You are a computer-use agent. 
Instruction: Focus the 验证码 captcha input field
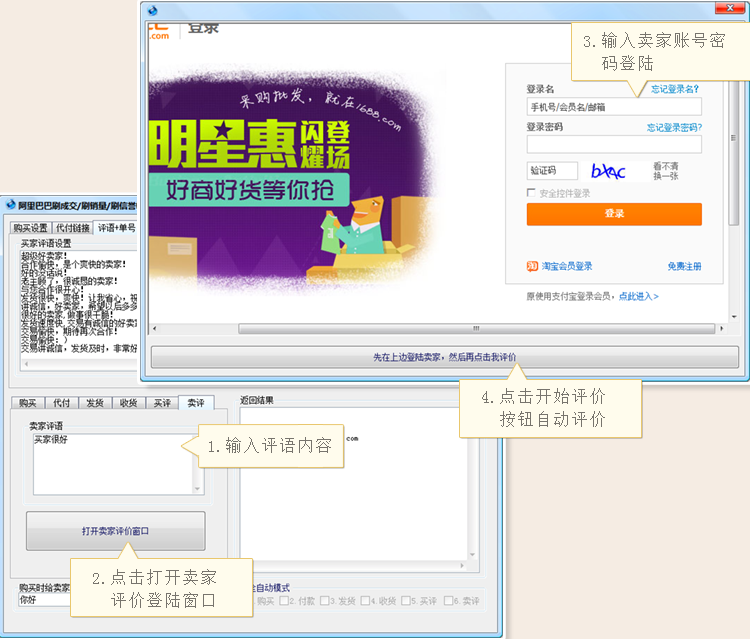552,171
